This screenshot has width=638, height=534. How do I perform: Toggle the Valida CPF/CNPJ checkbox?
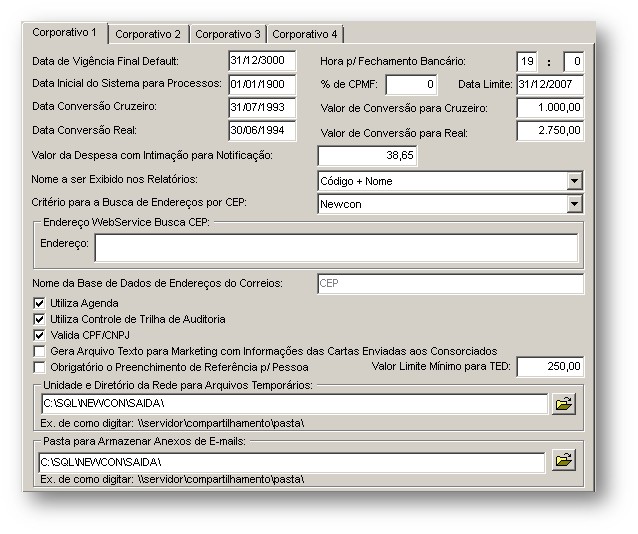pyautogui.click(x=39, y=335)
